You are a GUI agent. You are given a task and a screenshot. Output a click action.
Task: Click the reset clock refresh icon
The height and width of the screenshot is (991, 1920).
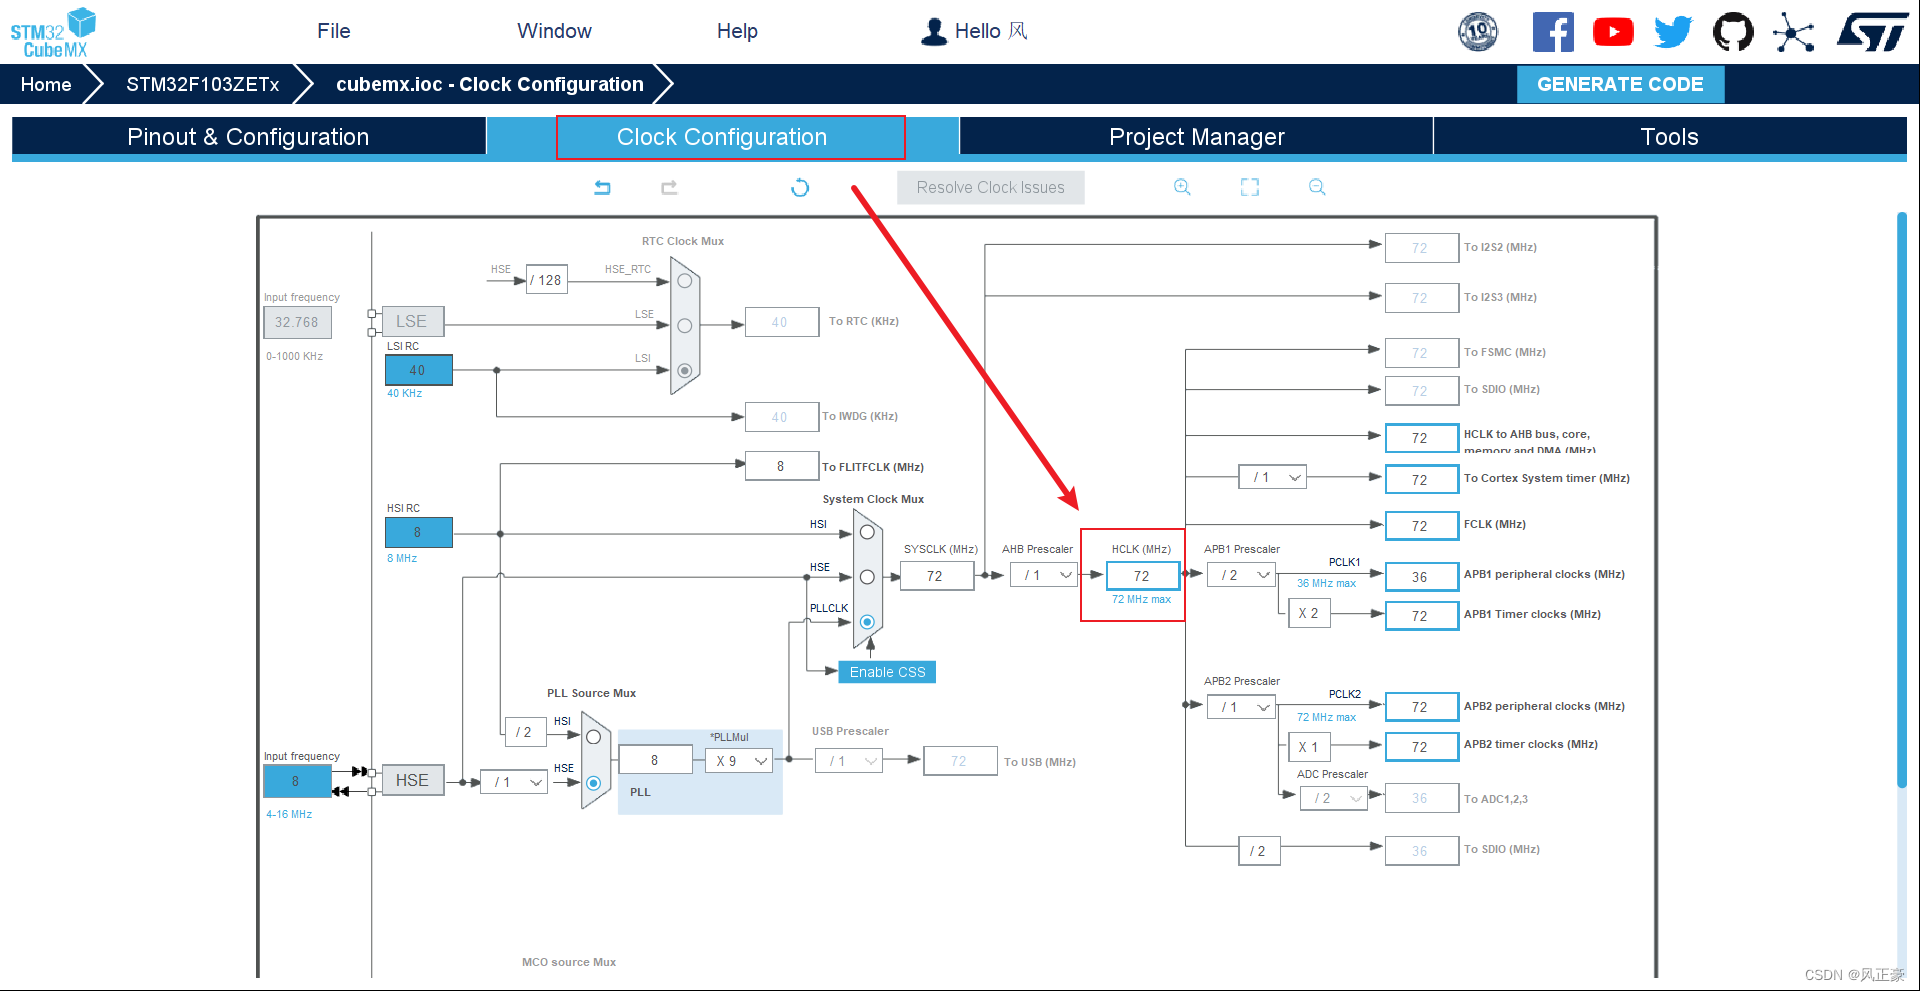(800, 187)
